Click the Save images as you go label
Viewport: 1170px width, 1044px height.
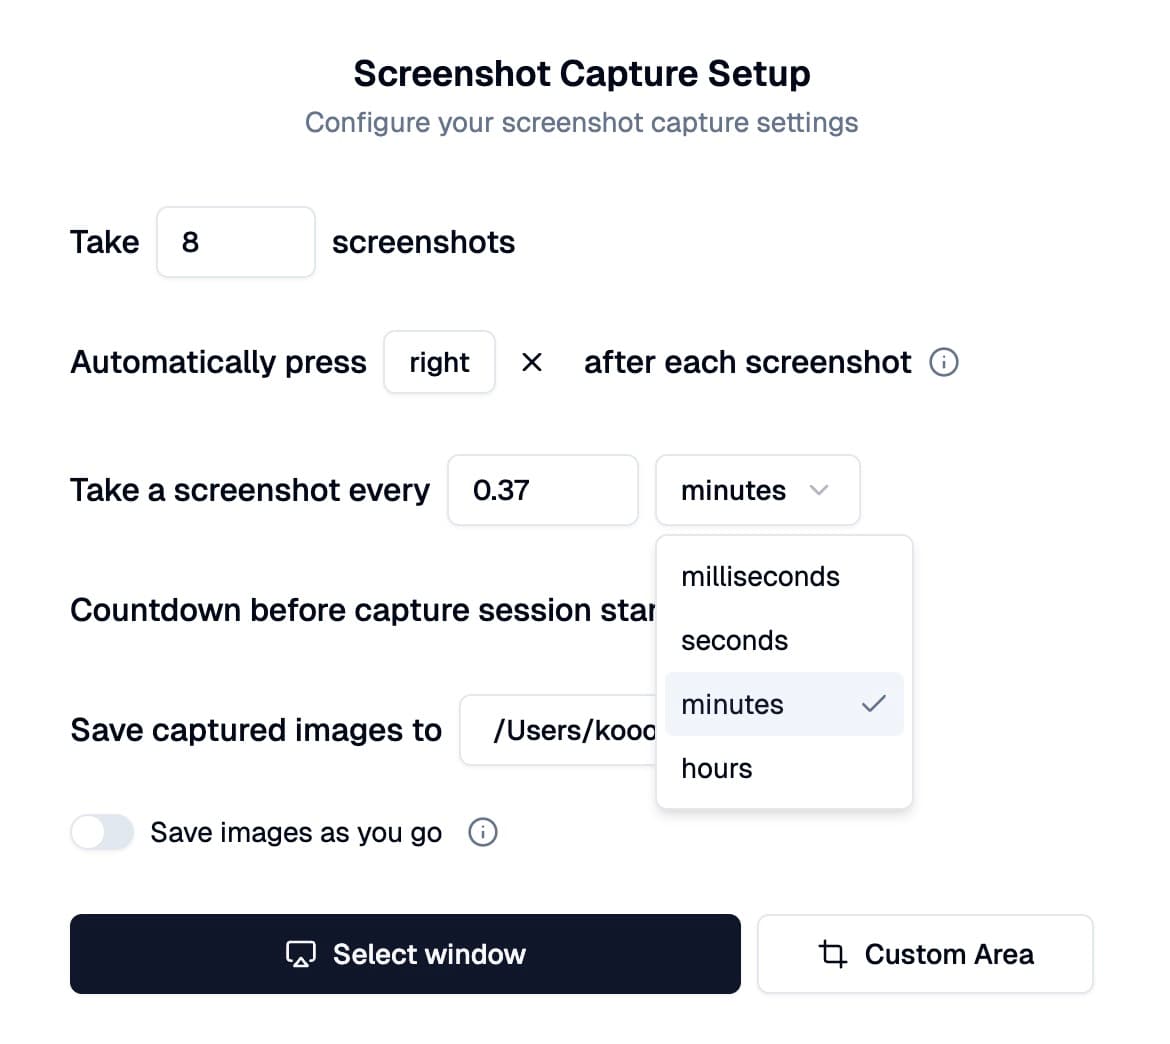tap(294, 832)
